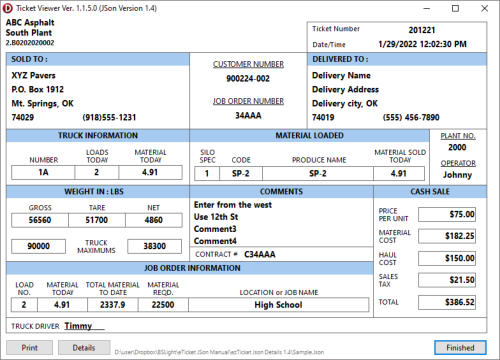Click the CUSTOMER NUMBER underlined label
The width and height of the screenshot is (500, 360).
[248, 64]
